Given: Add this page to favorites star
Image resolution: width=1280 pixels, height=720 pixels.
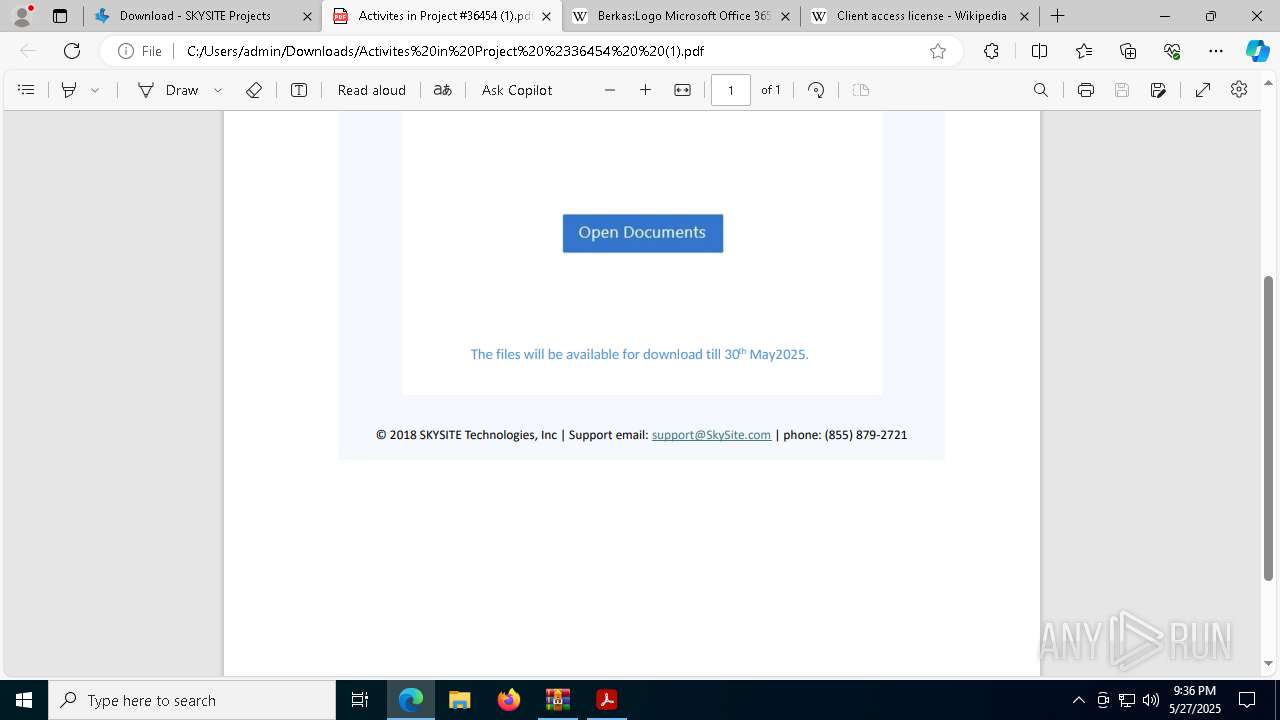Looking at the screenshot, I should 938,51.
